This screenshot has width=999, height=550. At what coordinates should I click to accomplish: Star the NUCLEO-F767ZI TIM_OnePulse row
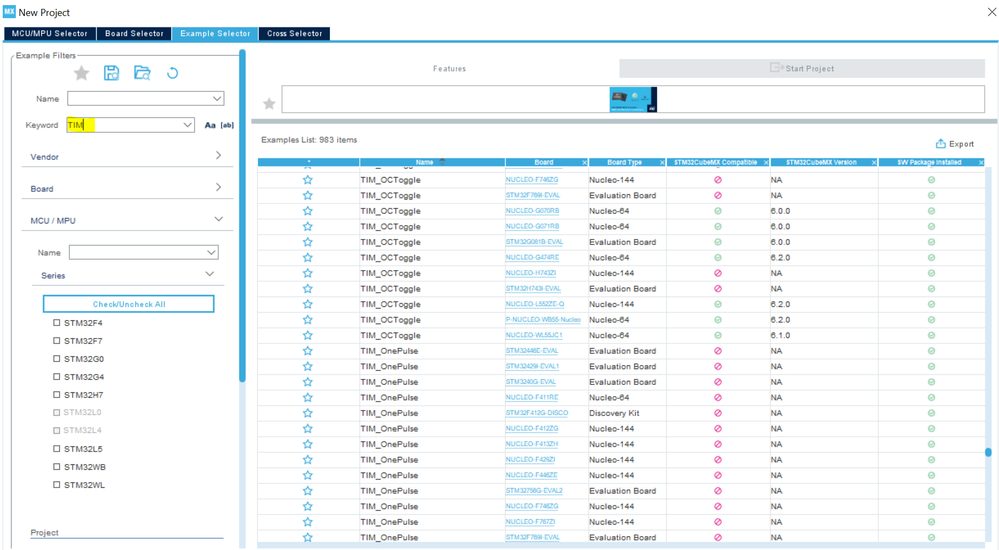pos(308,522)
